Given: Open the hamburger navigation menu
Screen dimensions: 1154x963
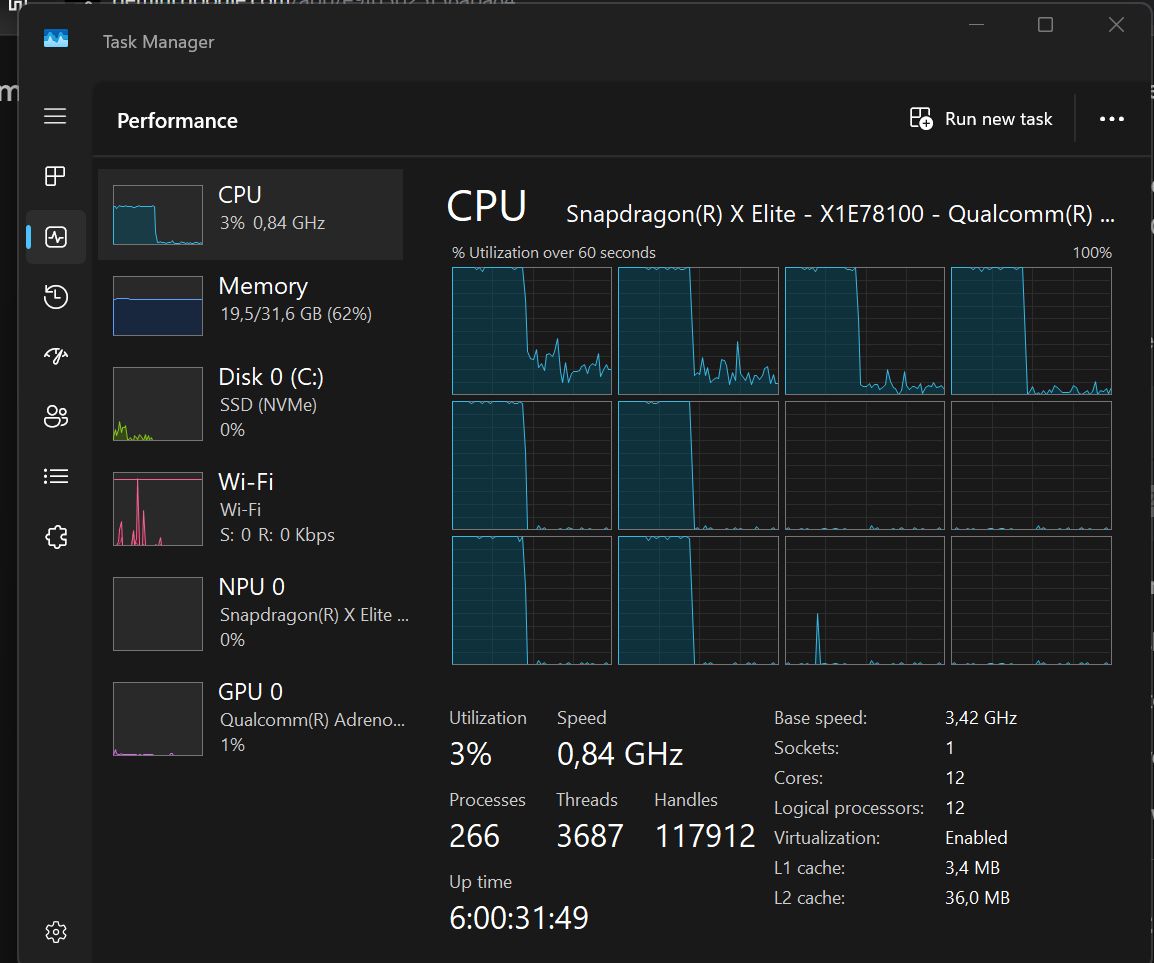Looking at the screenshot, I should tap(55, 116).
